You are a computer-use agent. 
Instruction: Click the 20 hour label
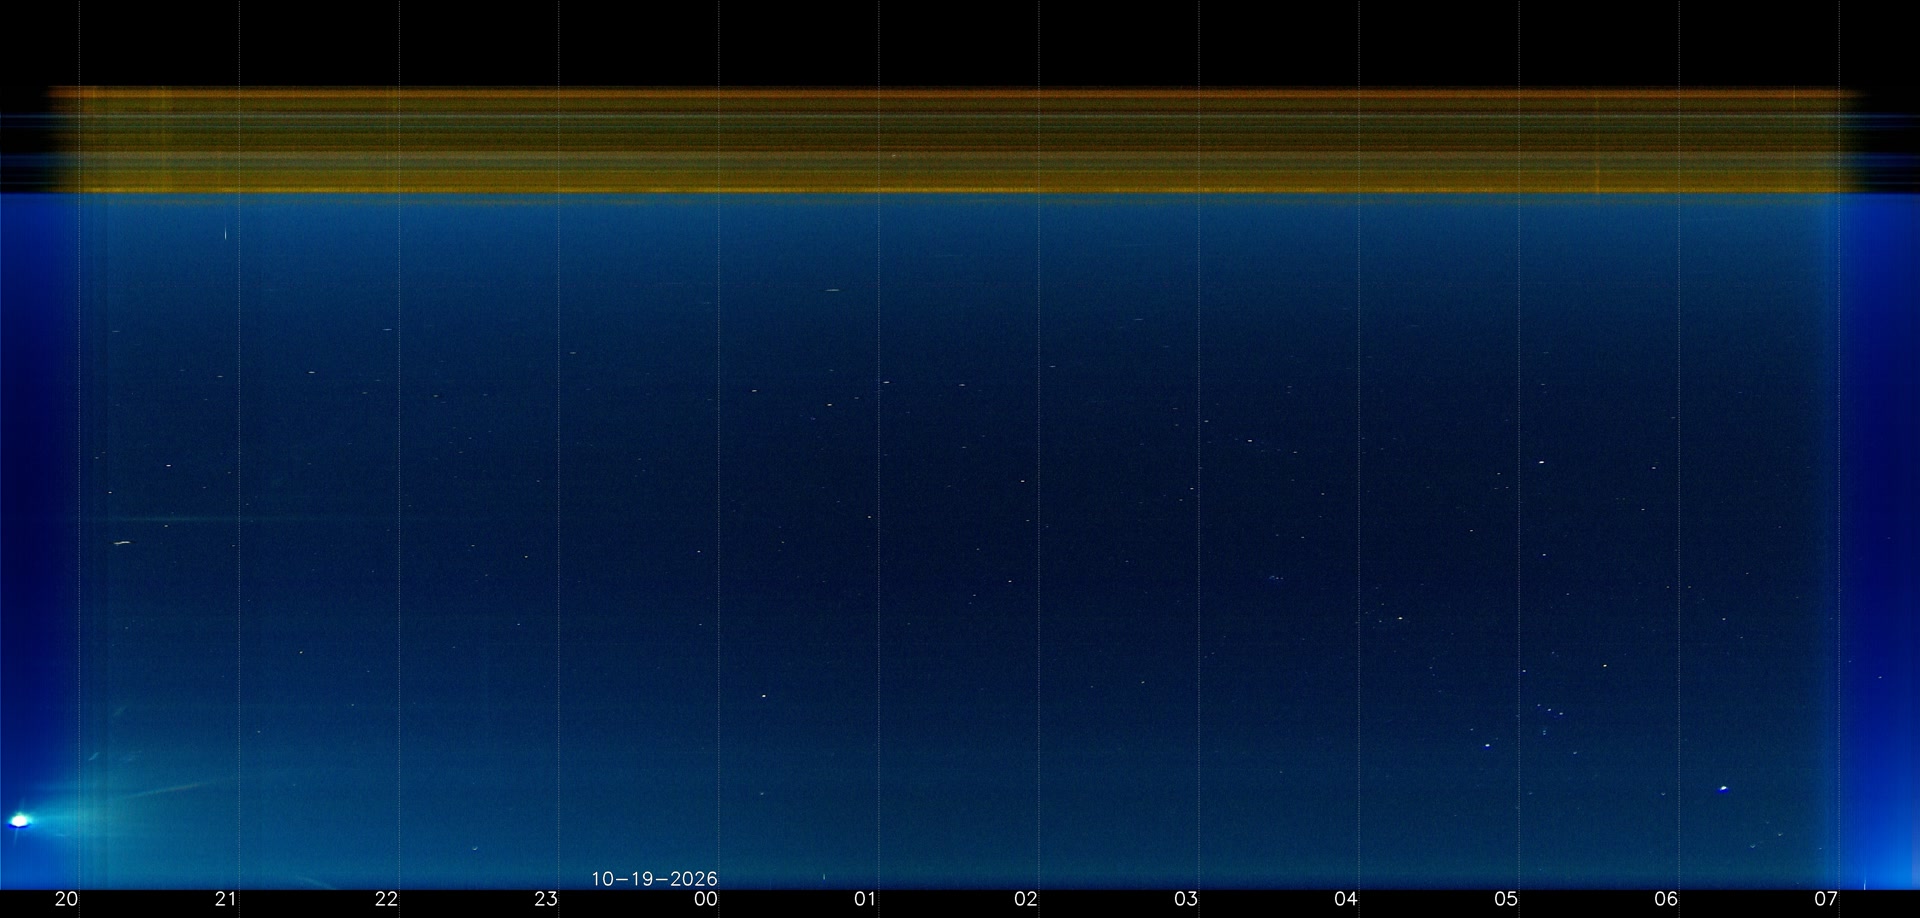[66, 899]
